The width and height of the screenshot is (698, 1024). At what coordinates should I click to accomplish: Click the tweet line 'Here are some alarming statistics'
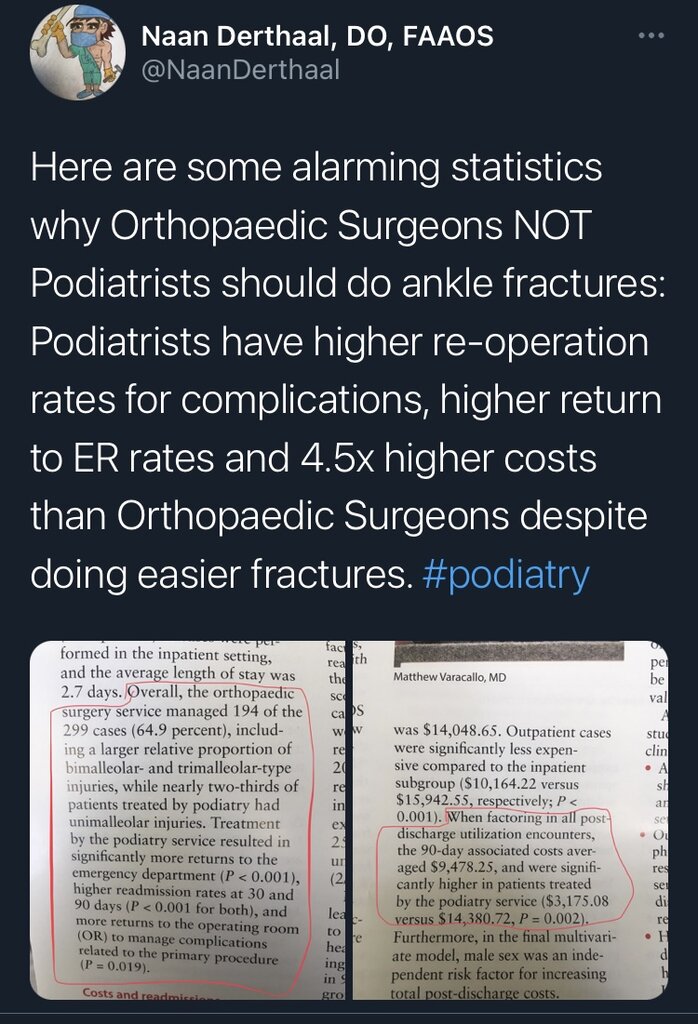click(316, 167)
